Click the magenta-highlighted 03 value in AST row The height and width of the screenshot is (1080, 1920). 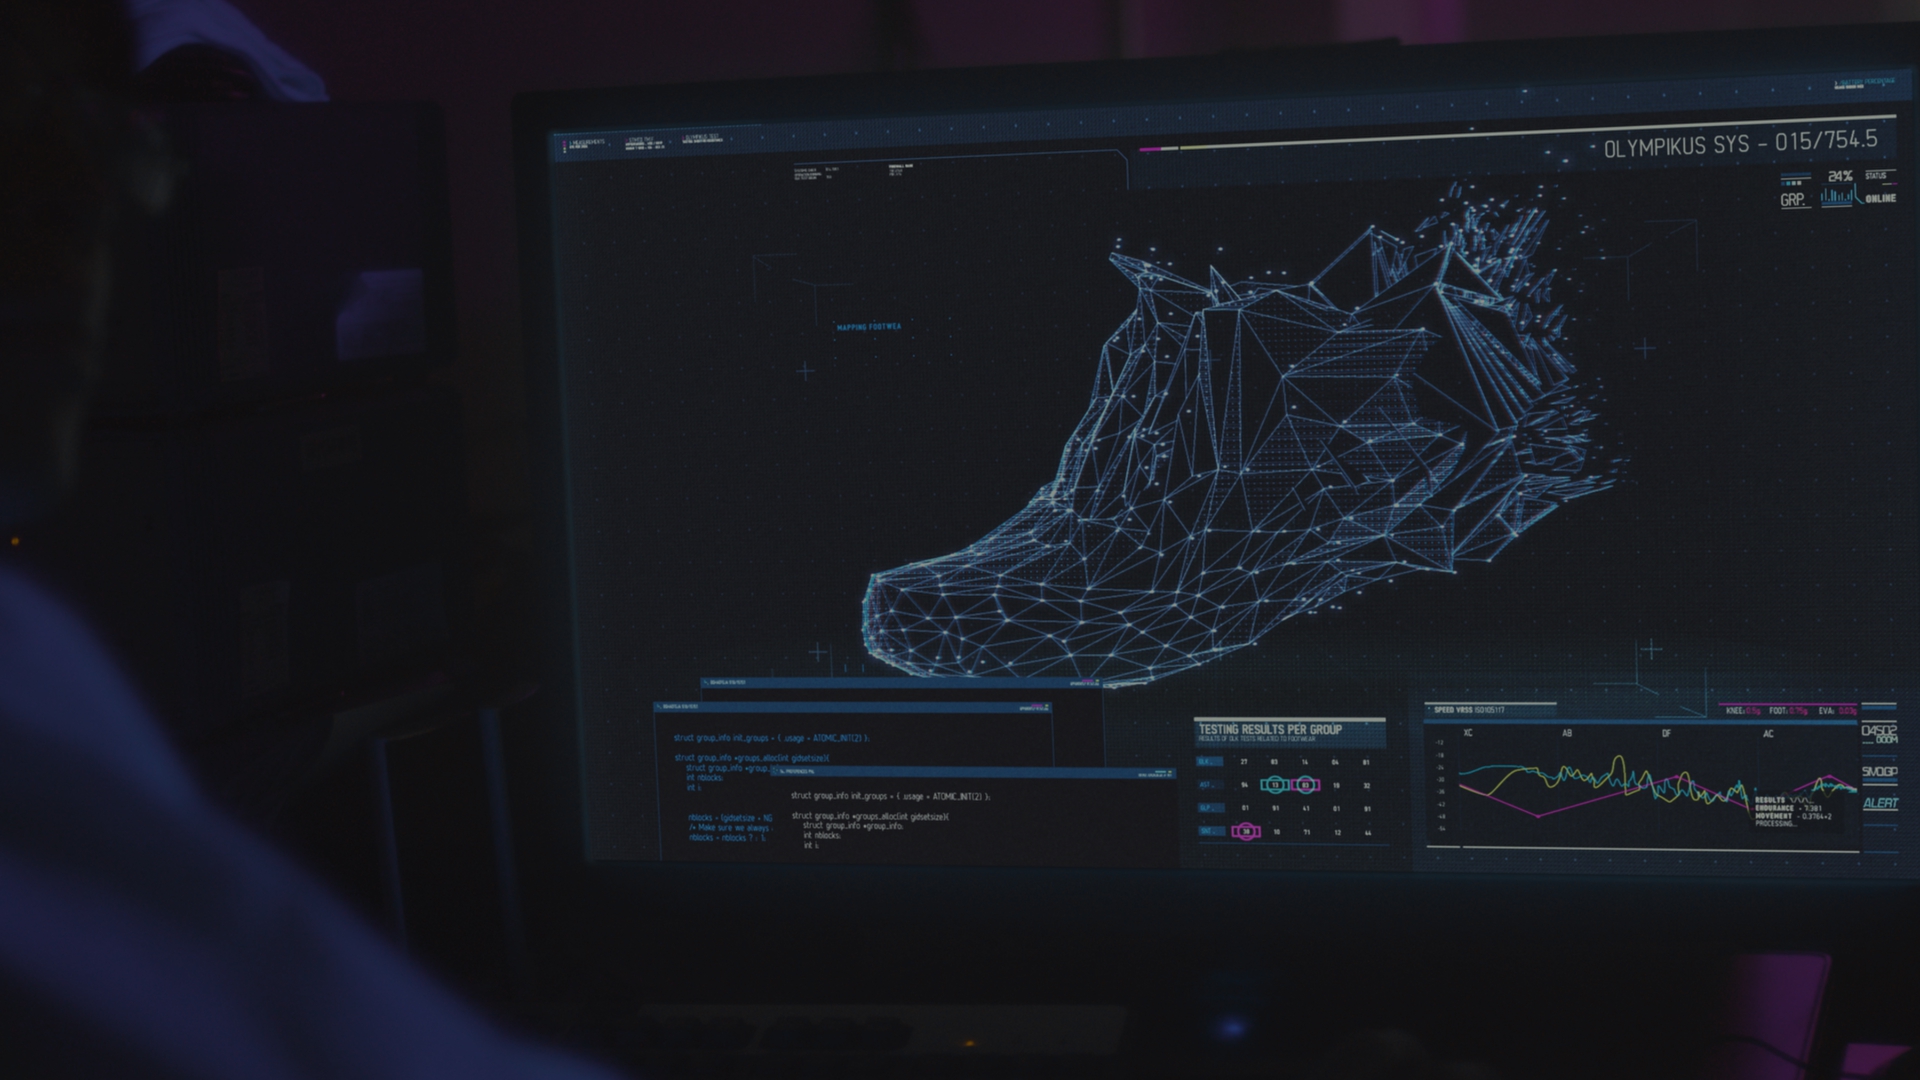coord(1305,785)
